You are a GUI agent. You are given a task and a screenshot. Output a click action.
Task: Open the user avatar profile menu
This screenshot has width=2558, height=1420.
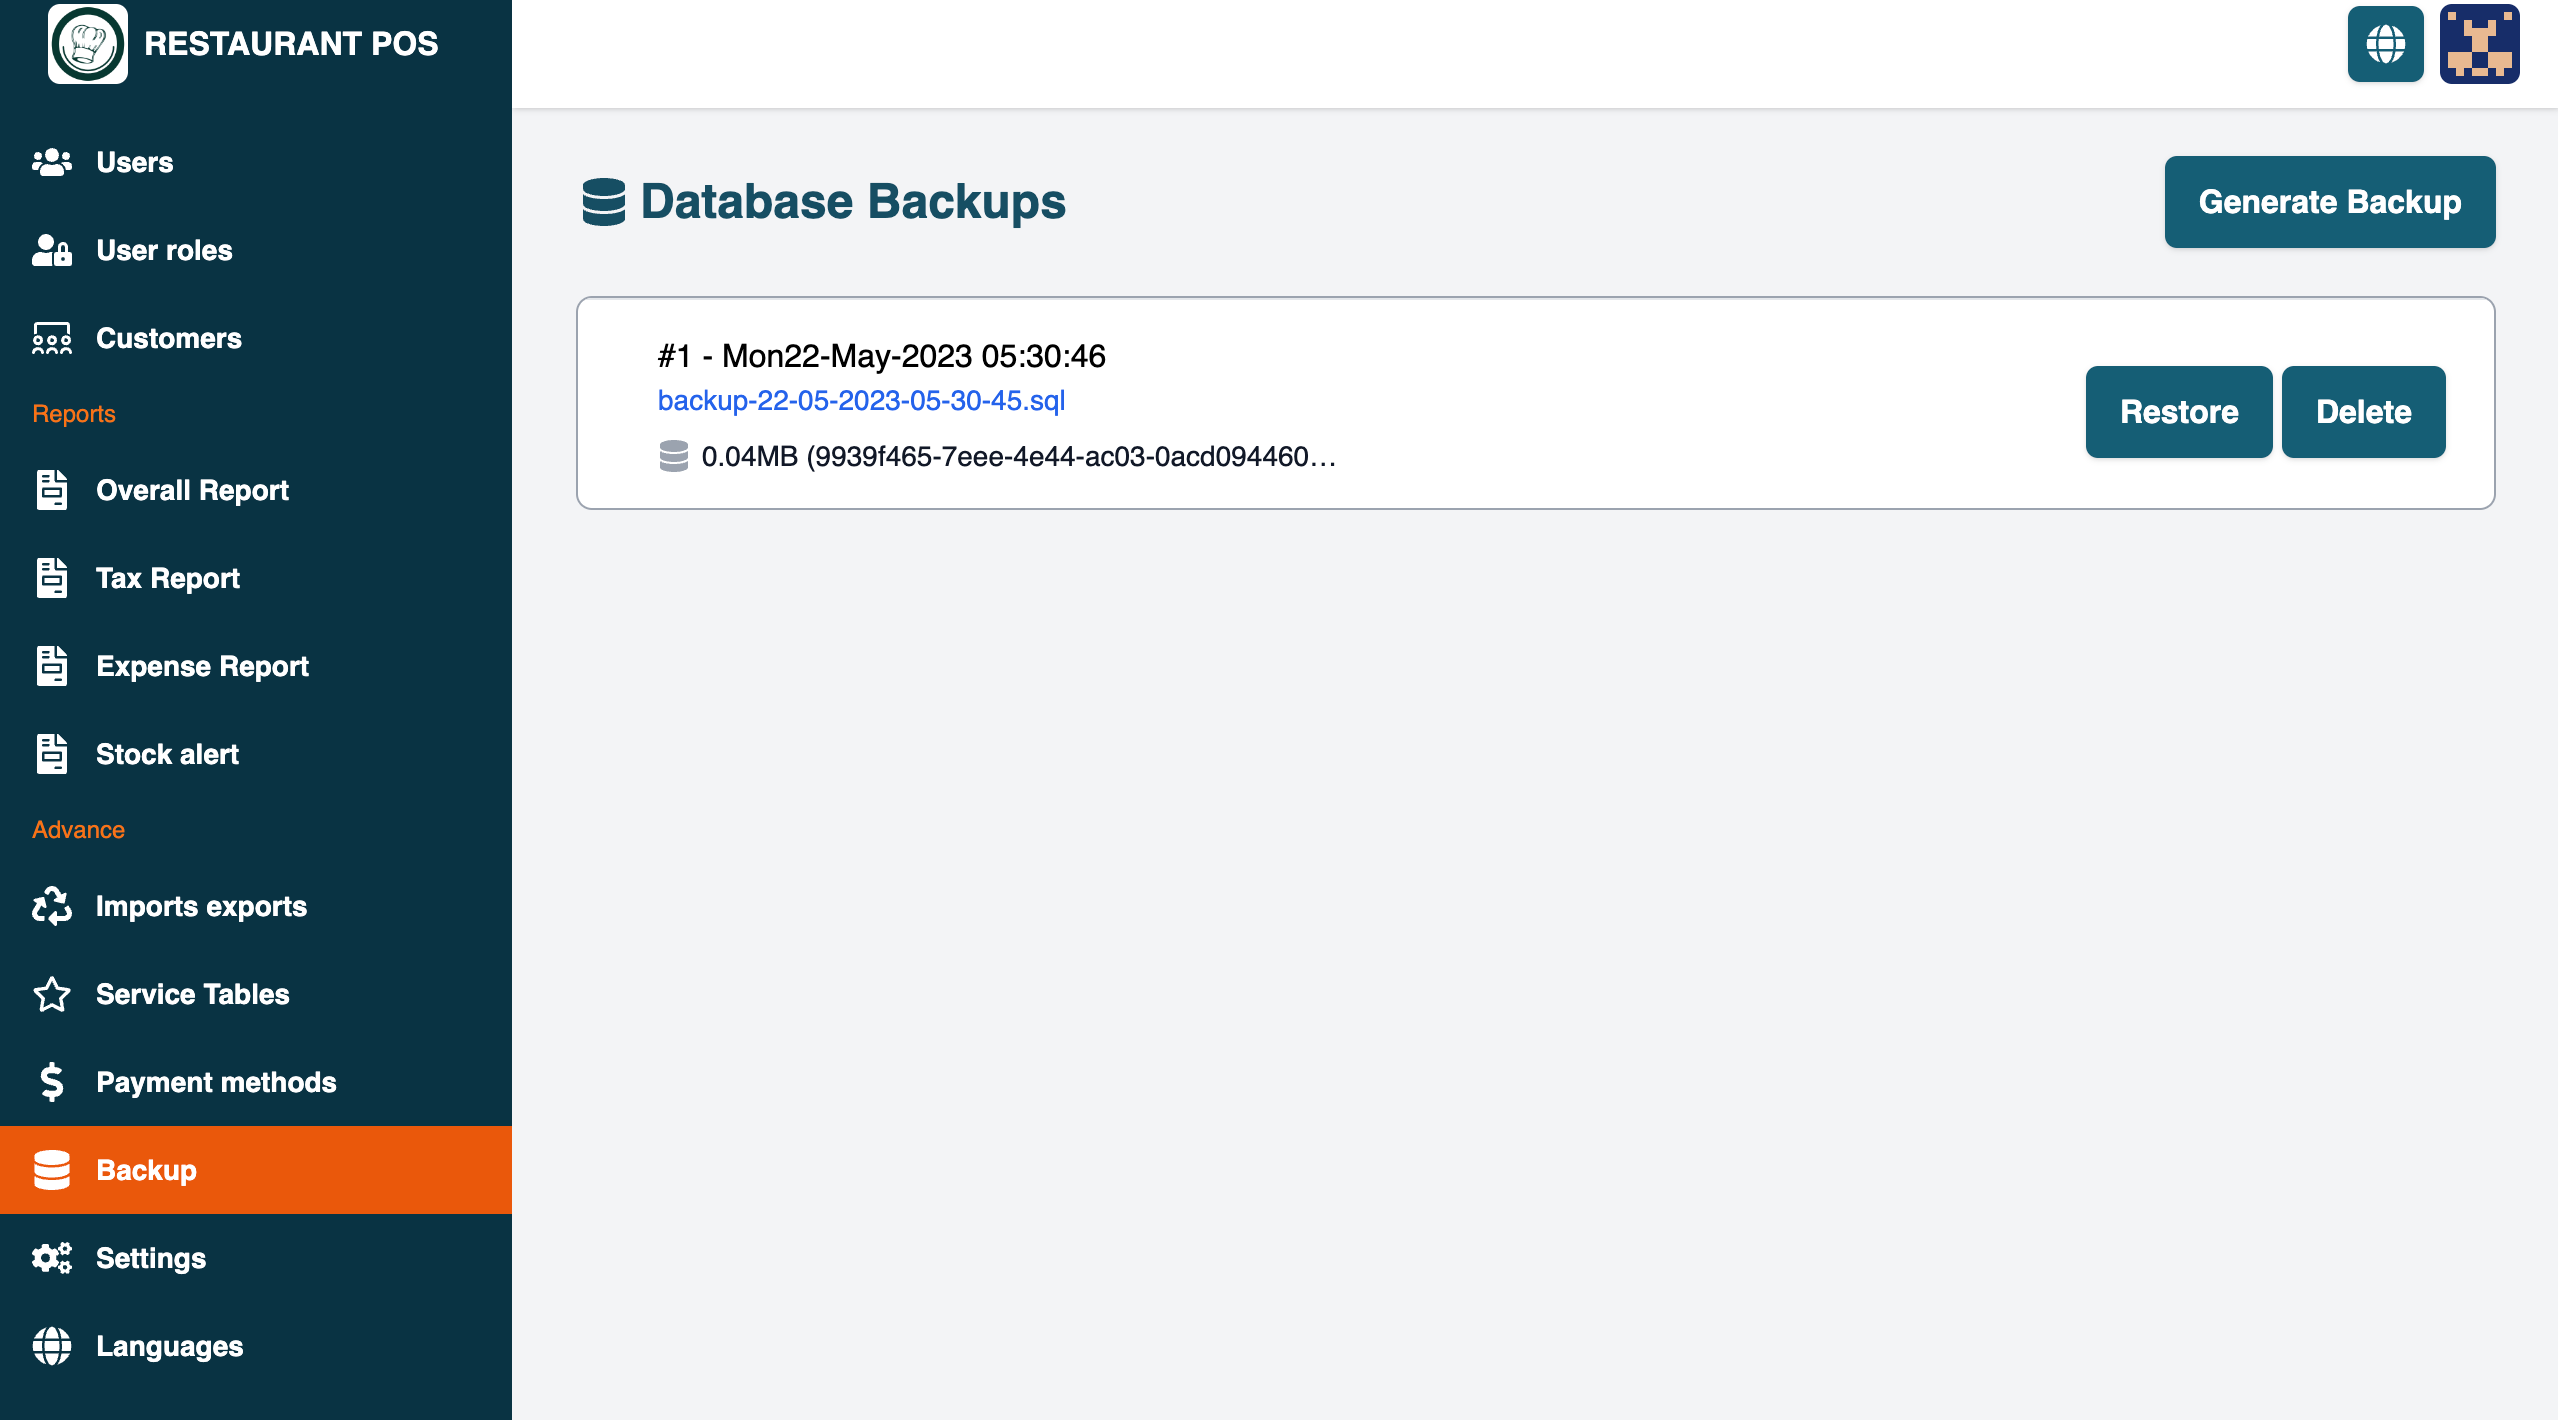click(x=2479, y=44)
